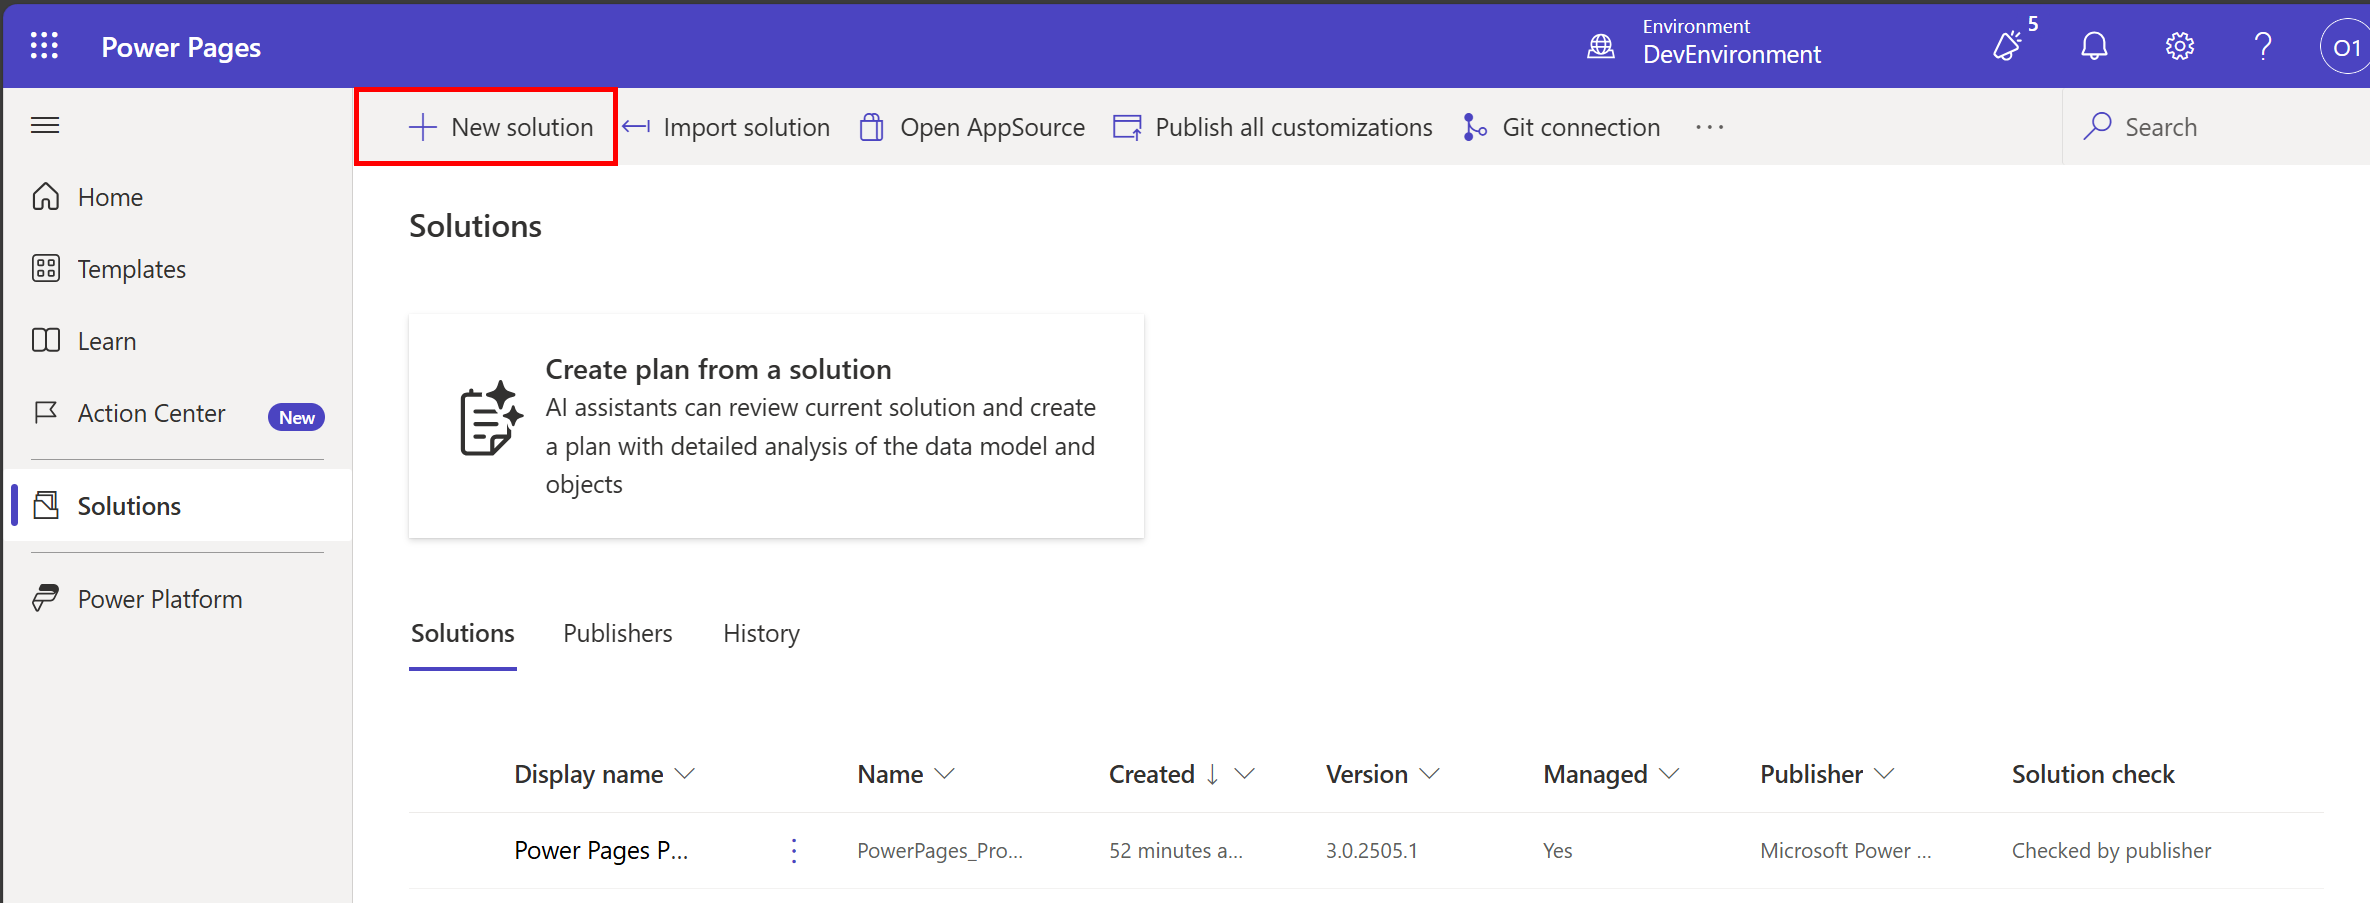Show more toolbar commands via ellipsis
Viewport: 2370px width, 903px height.
pos(1709,127)
